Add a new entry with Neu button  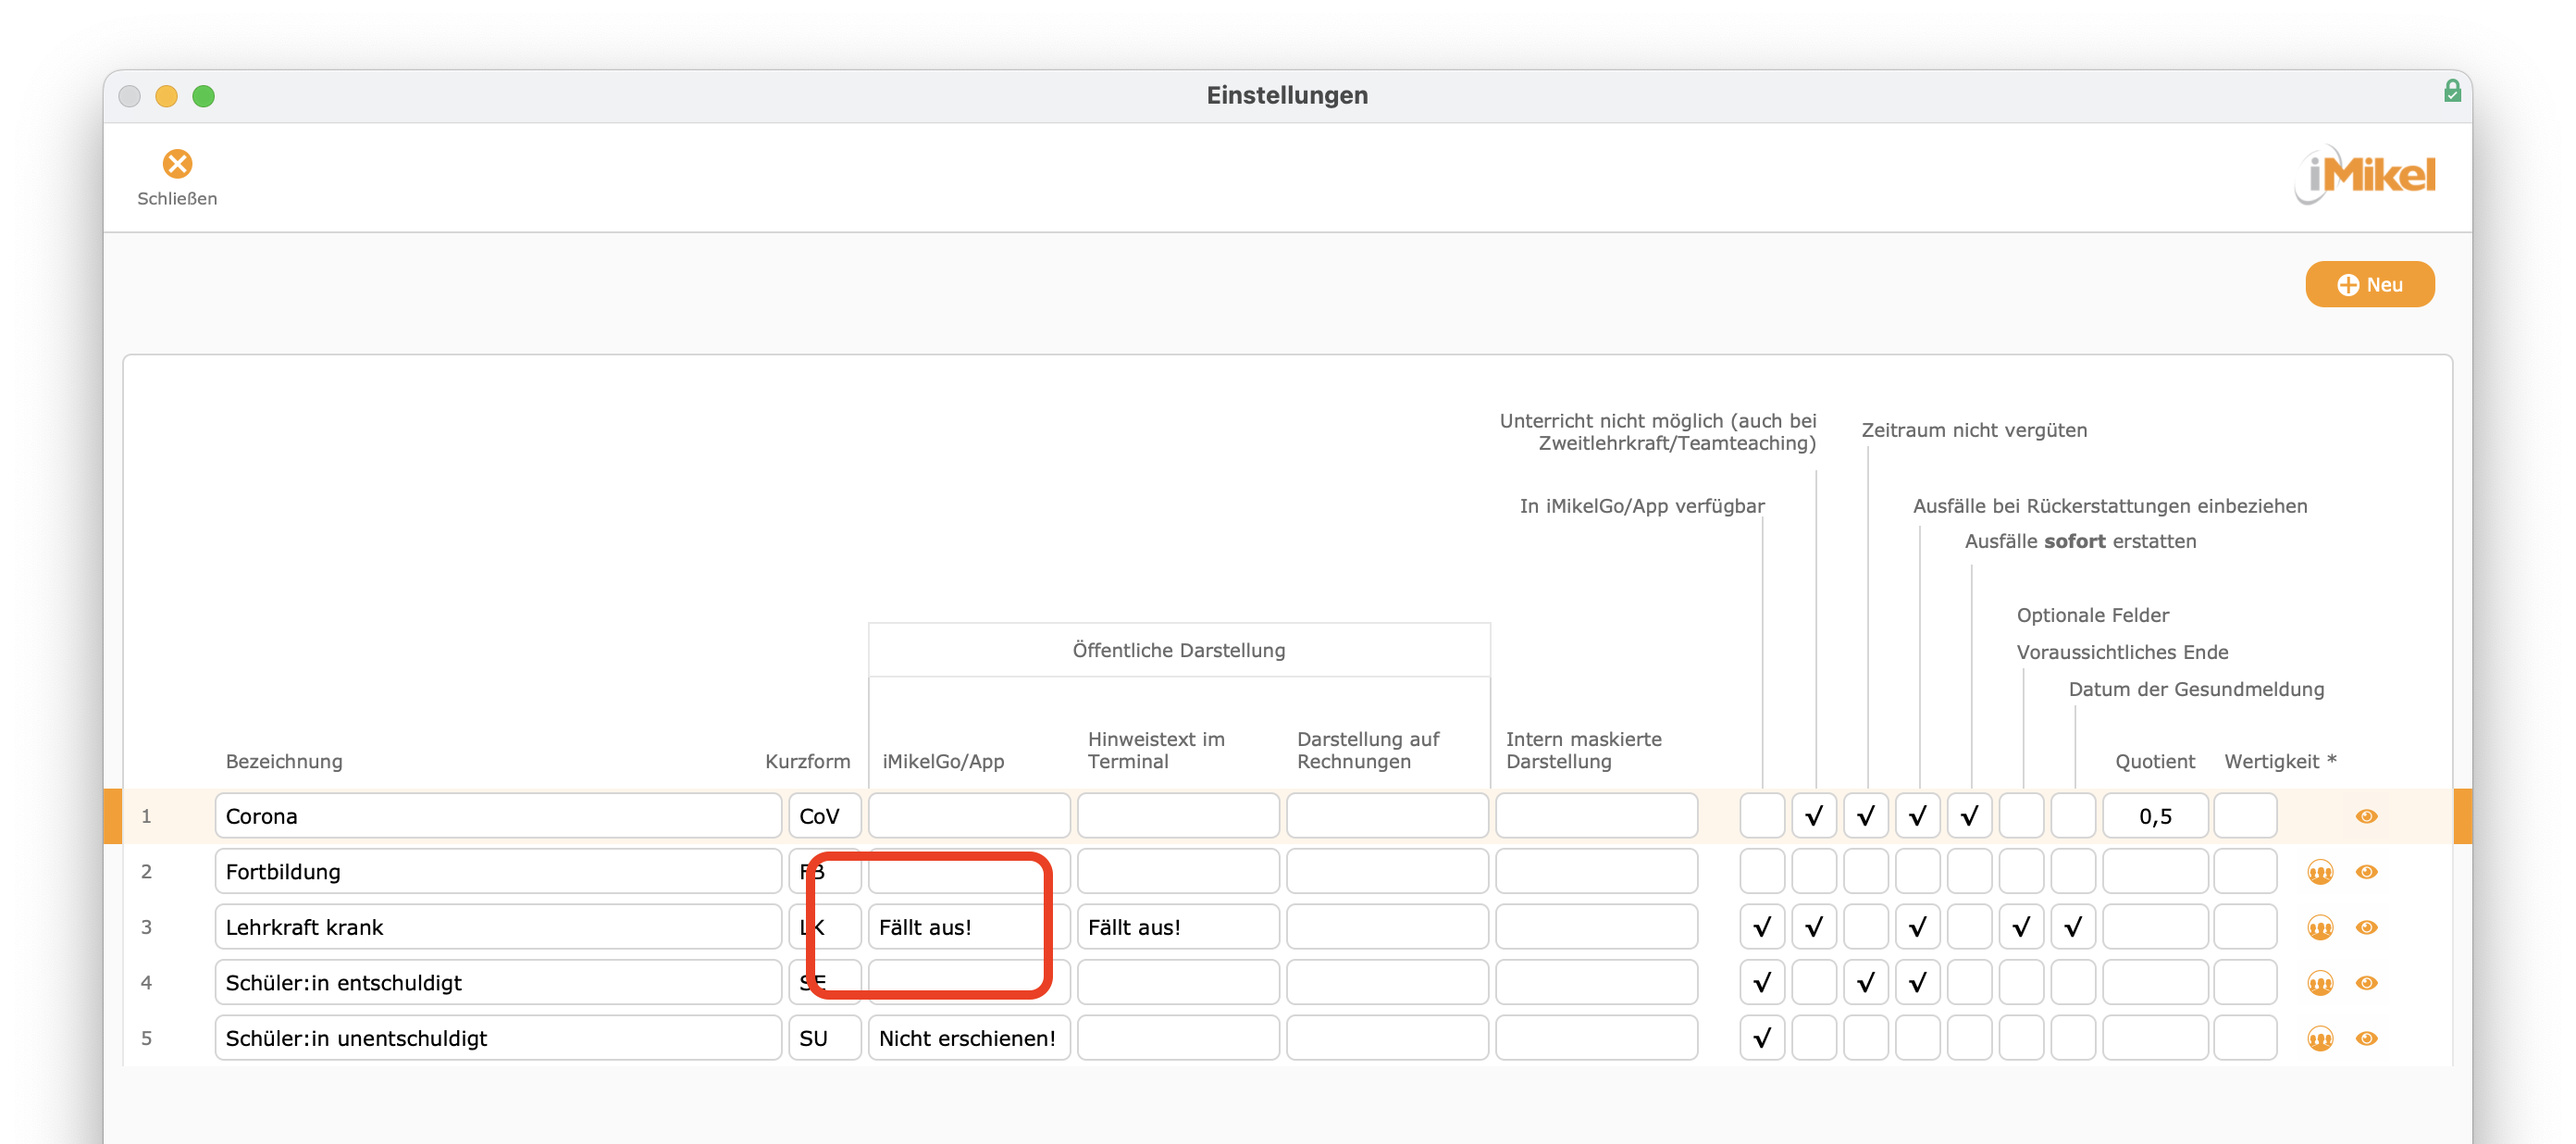[2369, 284]
